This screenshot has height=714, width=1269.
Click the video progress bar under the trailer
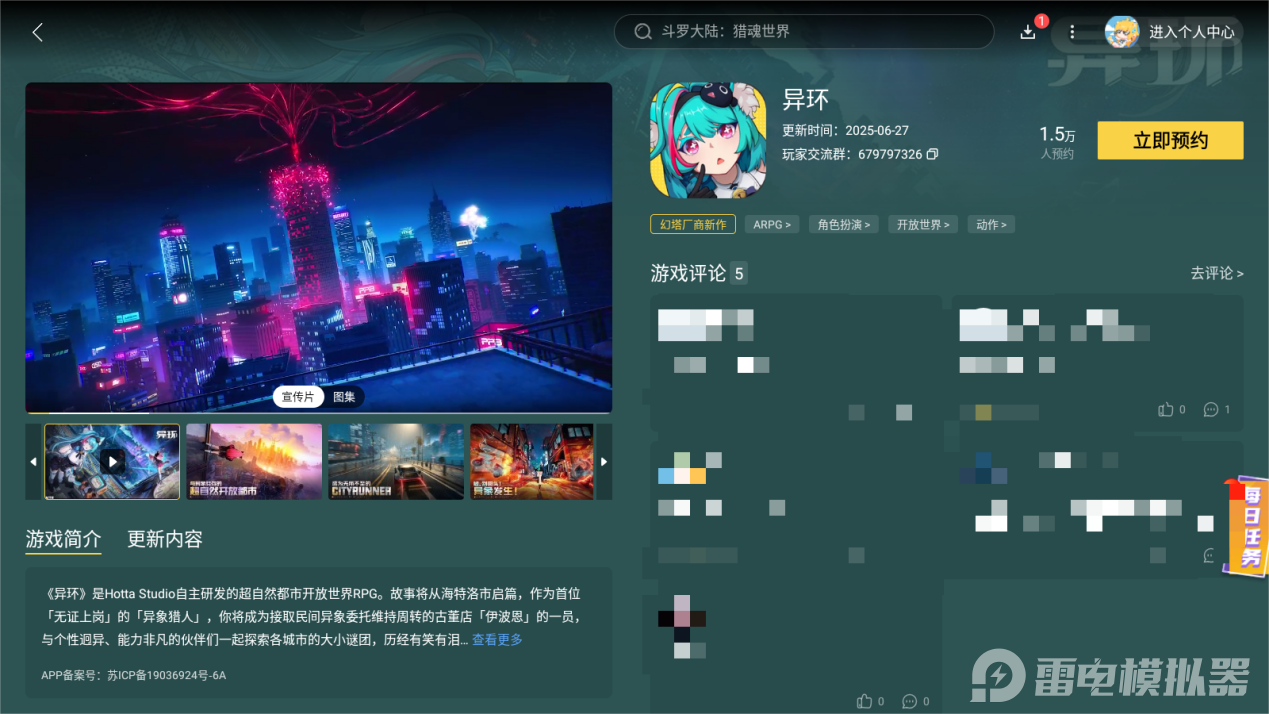tap(318, 412)
